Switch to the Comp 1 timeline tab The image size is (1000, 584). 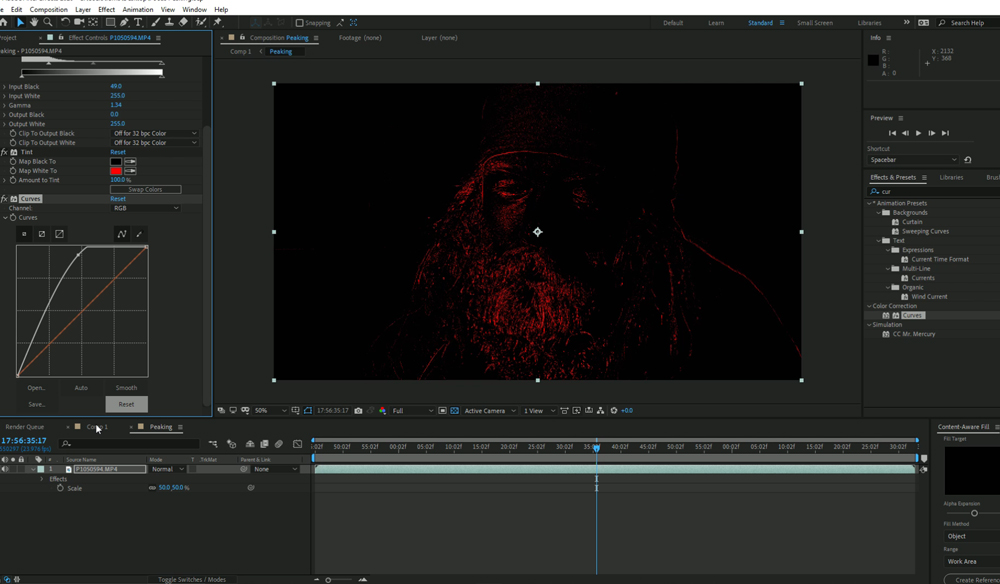click(x=97, y=427)
